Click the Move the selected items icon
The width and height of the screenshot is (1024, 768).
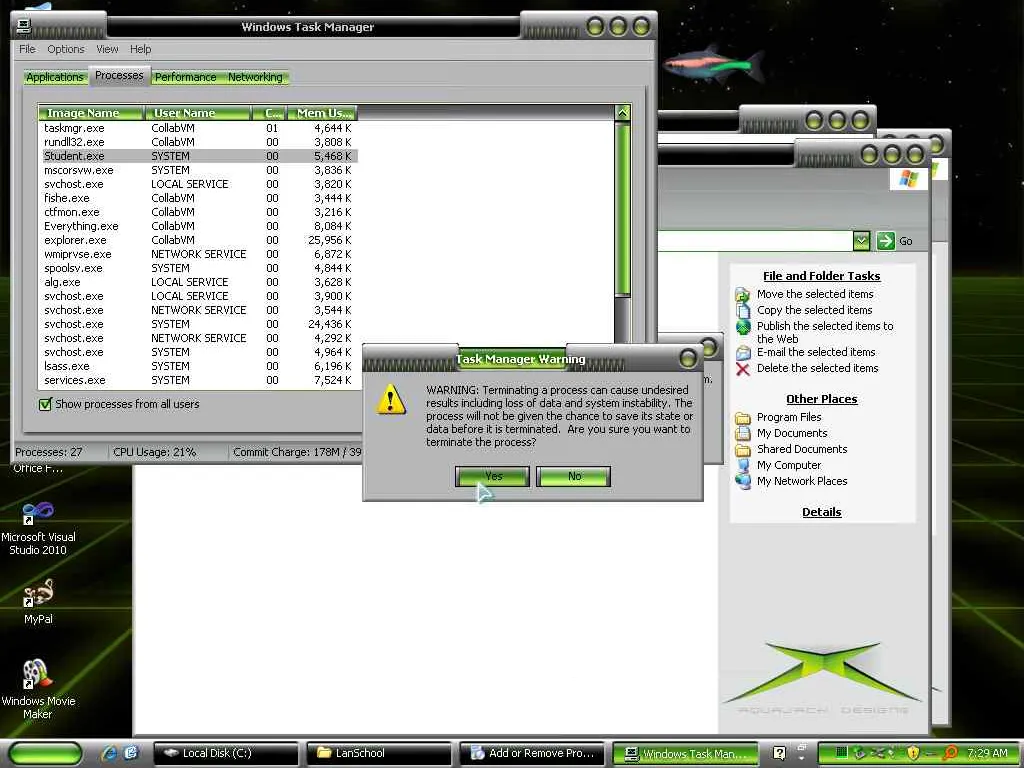[x=743, y=295]
